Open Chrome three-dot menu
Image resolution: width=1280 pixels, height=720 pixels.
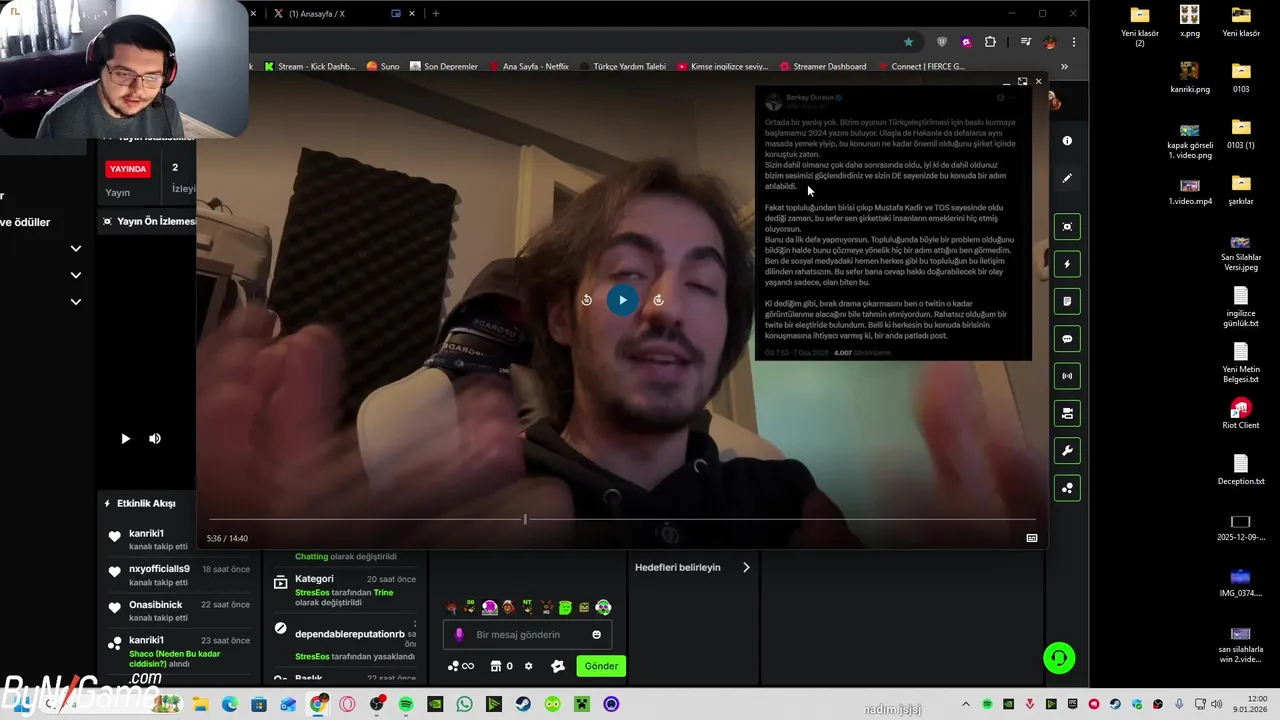click(x=1074, y=42)
